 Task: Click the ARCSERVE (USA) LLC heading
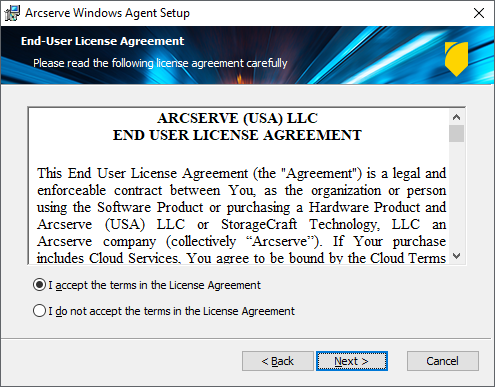(x=237, y=118)
